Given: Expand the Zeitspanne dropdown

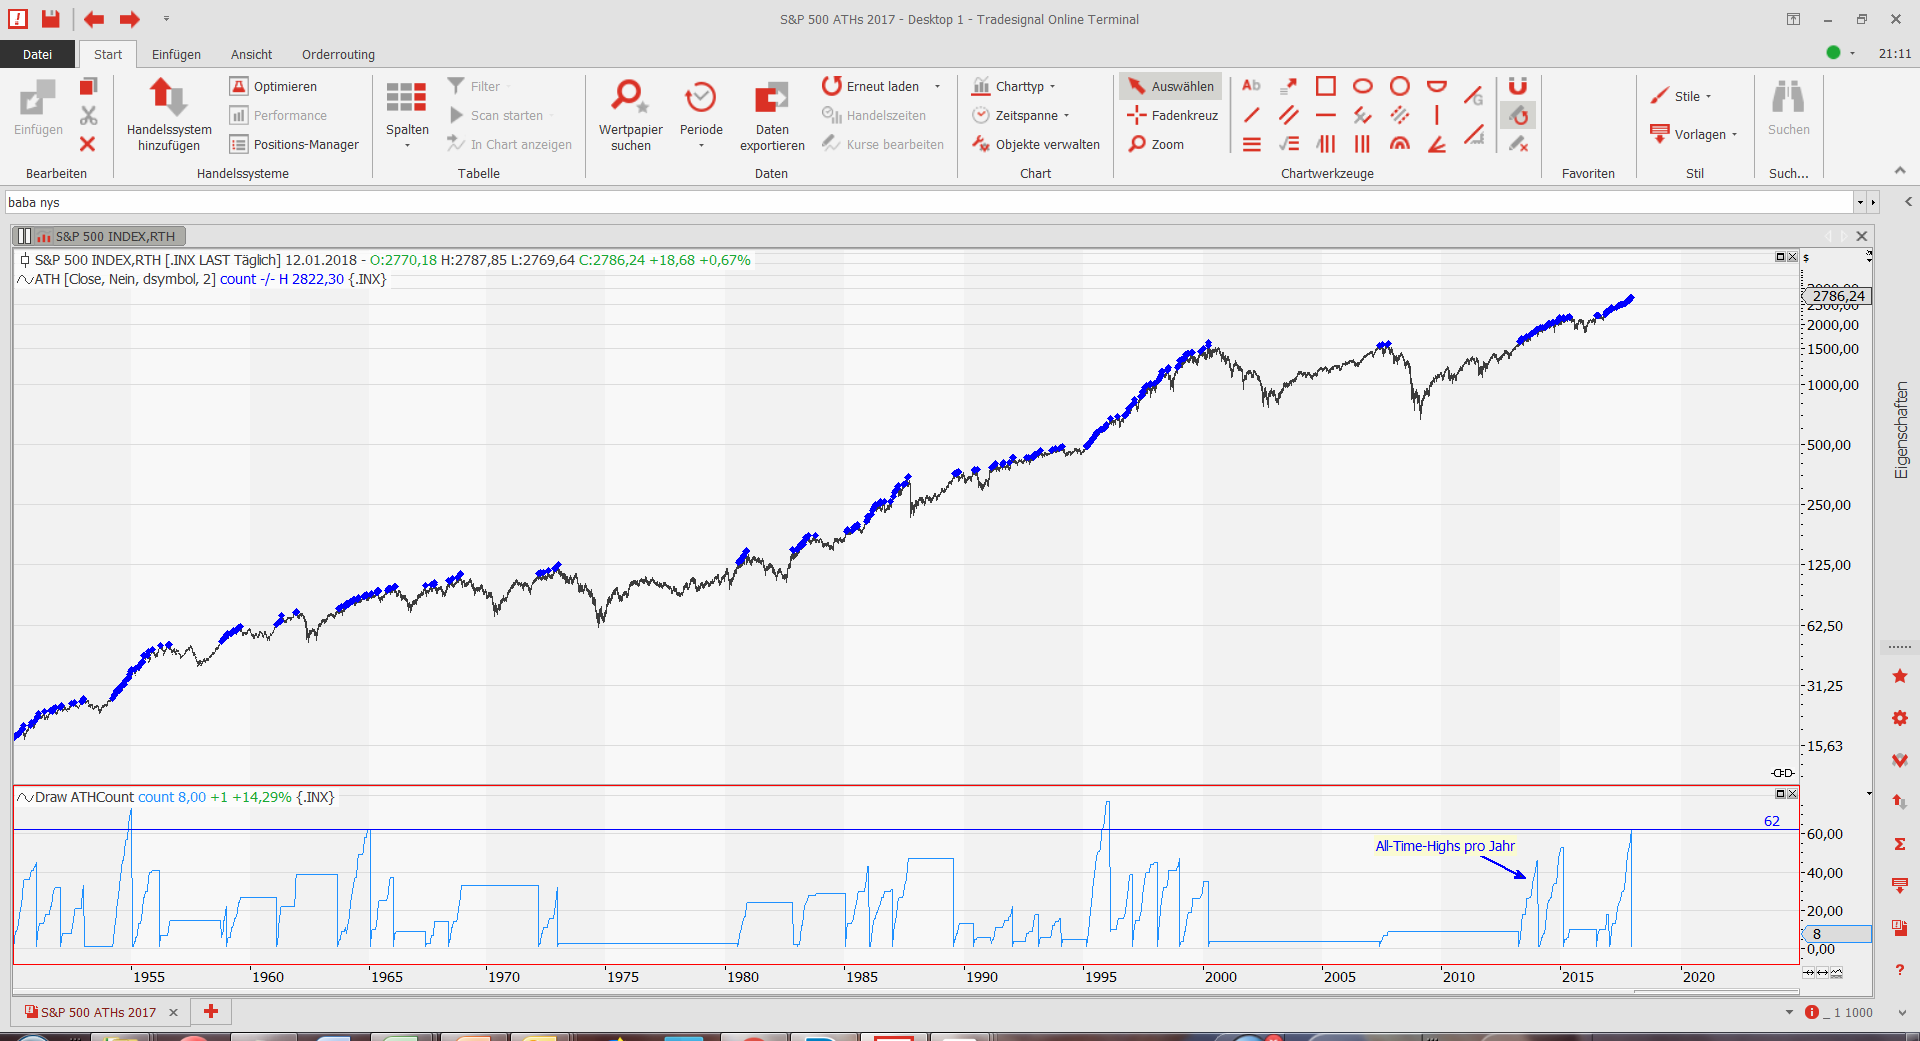Looking at the screenshot, I should coord(1021,116).
